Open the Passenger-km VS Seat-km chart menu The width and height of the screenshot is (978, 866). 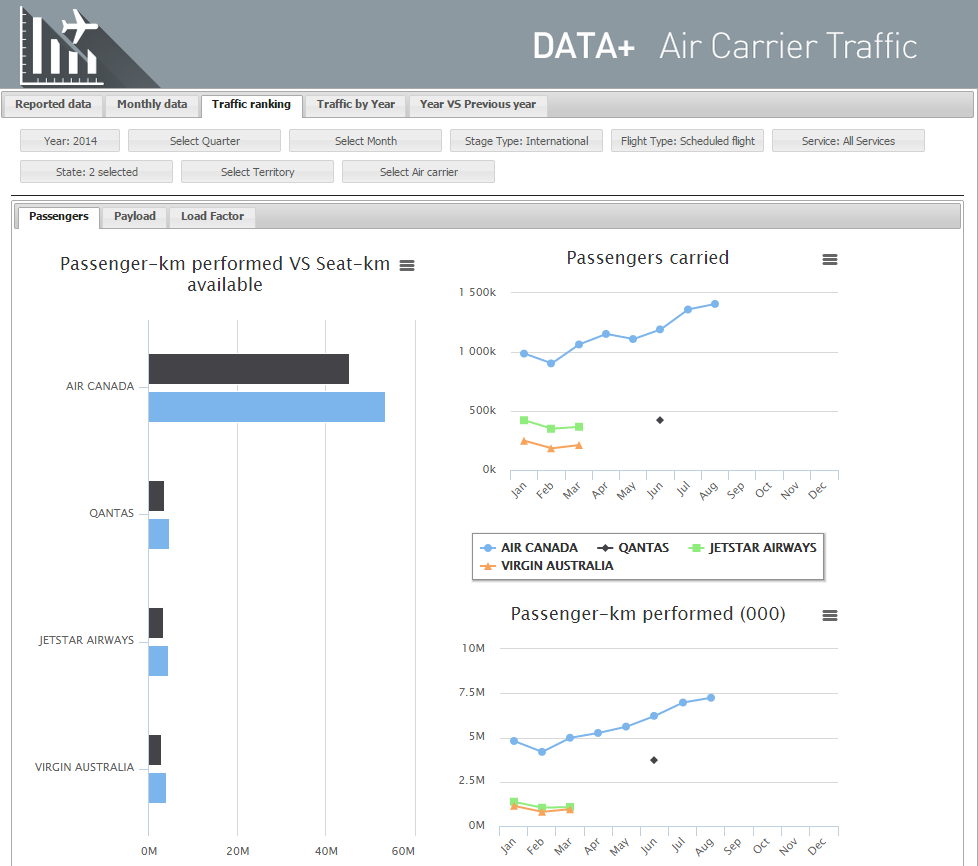point(407,266)
